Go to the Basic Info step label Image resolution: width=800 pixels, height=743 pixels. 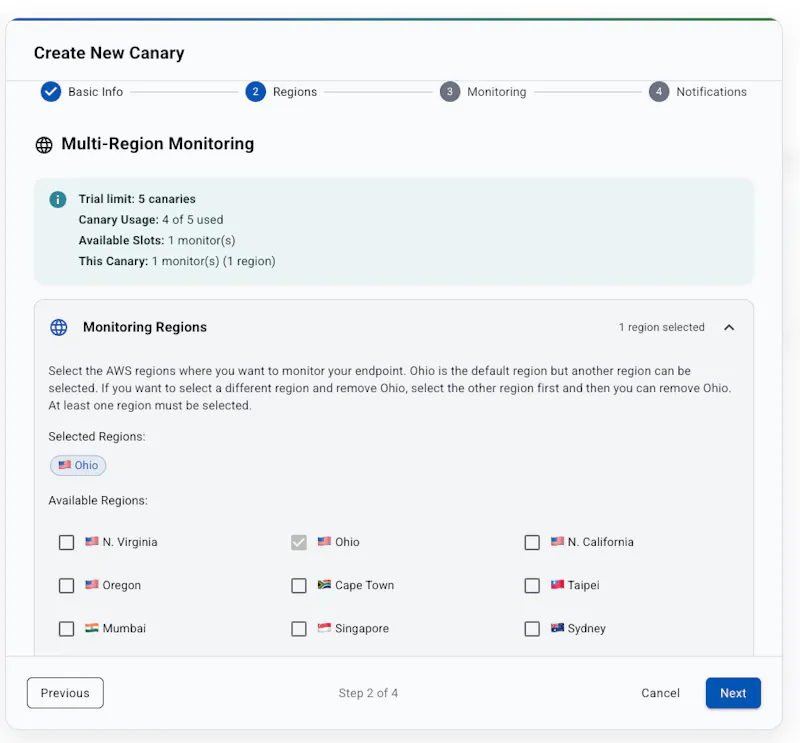[95, 92]
